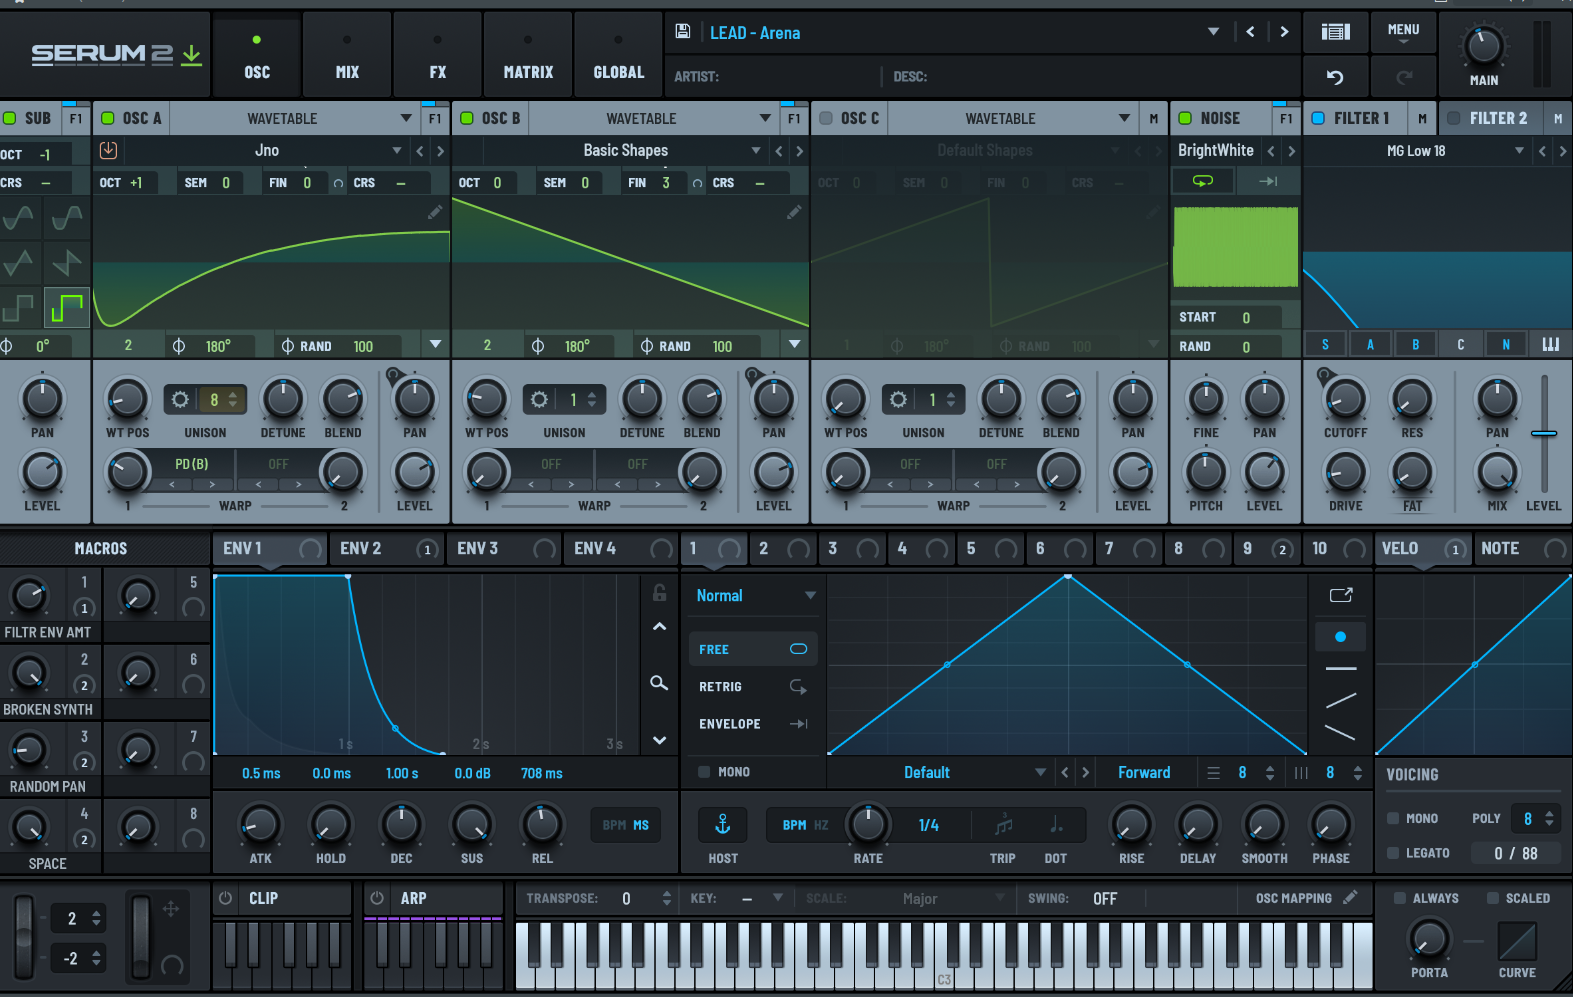Switch to the FX tab
Image resolution: width=1573 pixels, height=997 pixels.
tap(437, 56)
